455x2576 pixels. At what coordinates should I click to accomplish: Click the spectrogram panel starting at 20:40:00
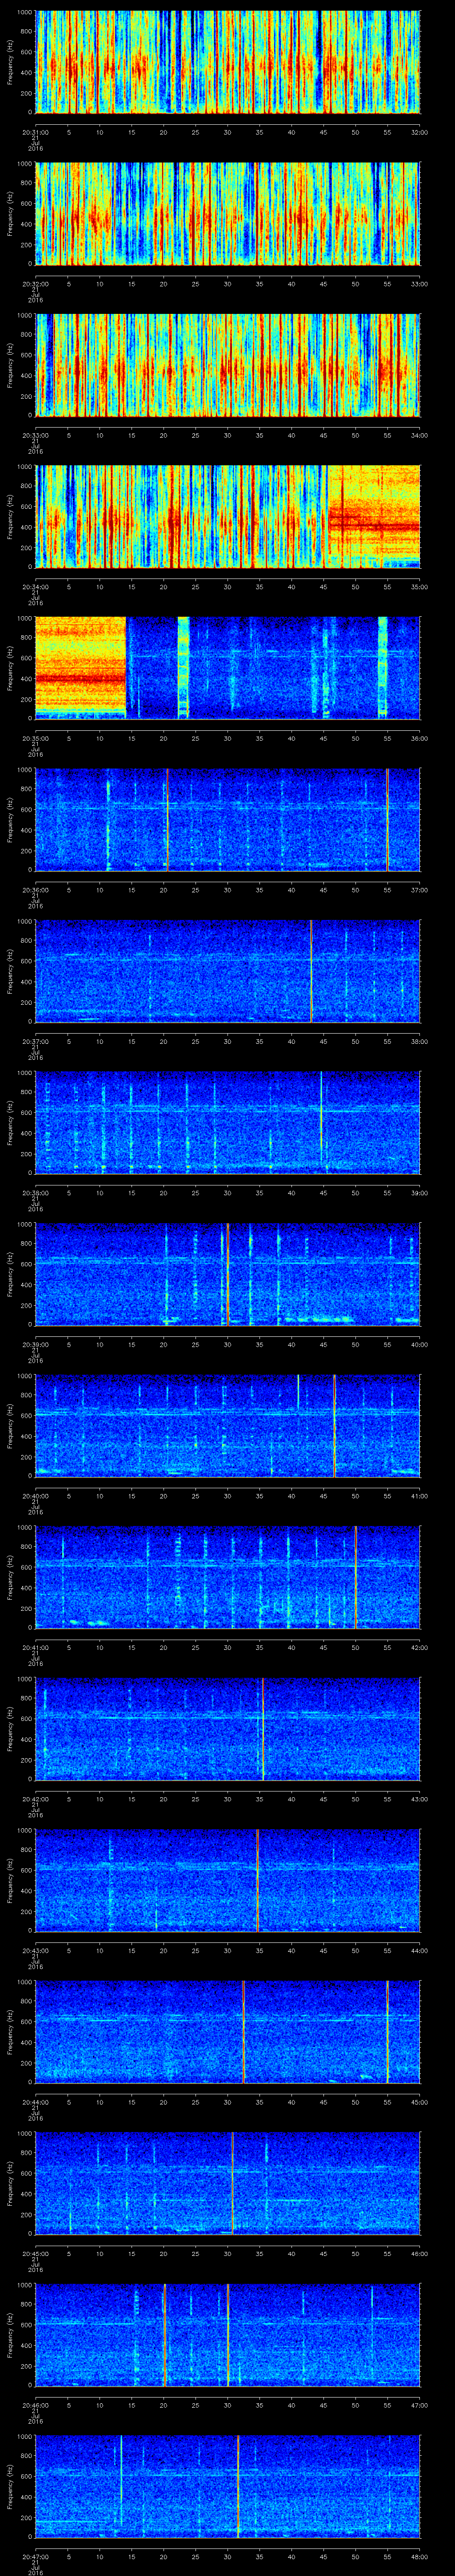coord(228,1427)
